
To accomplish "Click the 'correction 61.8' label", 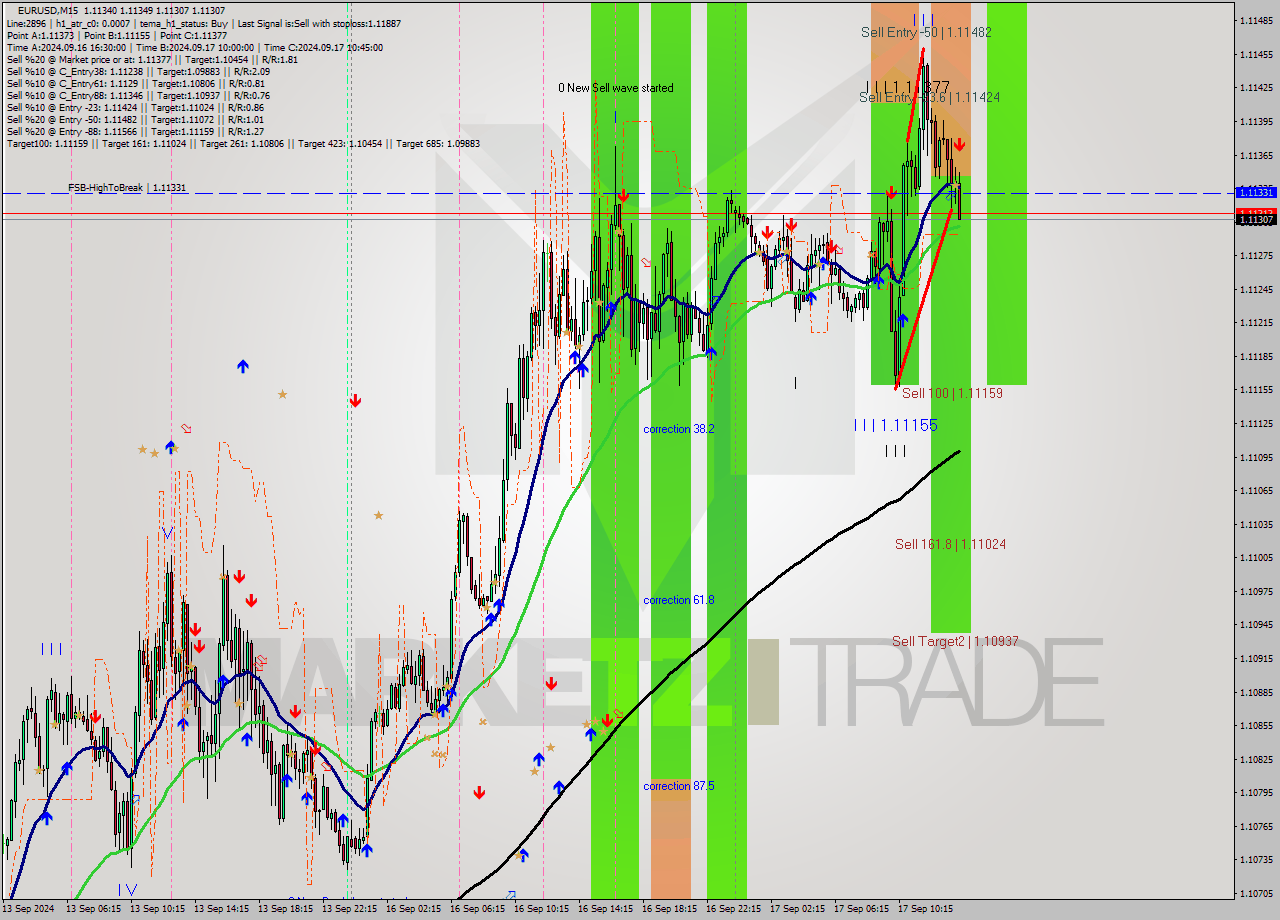I will (679, 600).
